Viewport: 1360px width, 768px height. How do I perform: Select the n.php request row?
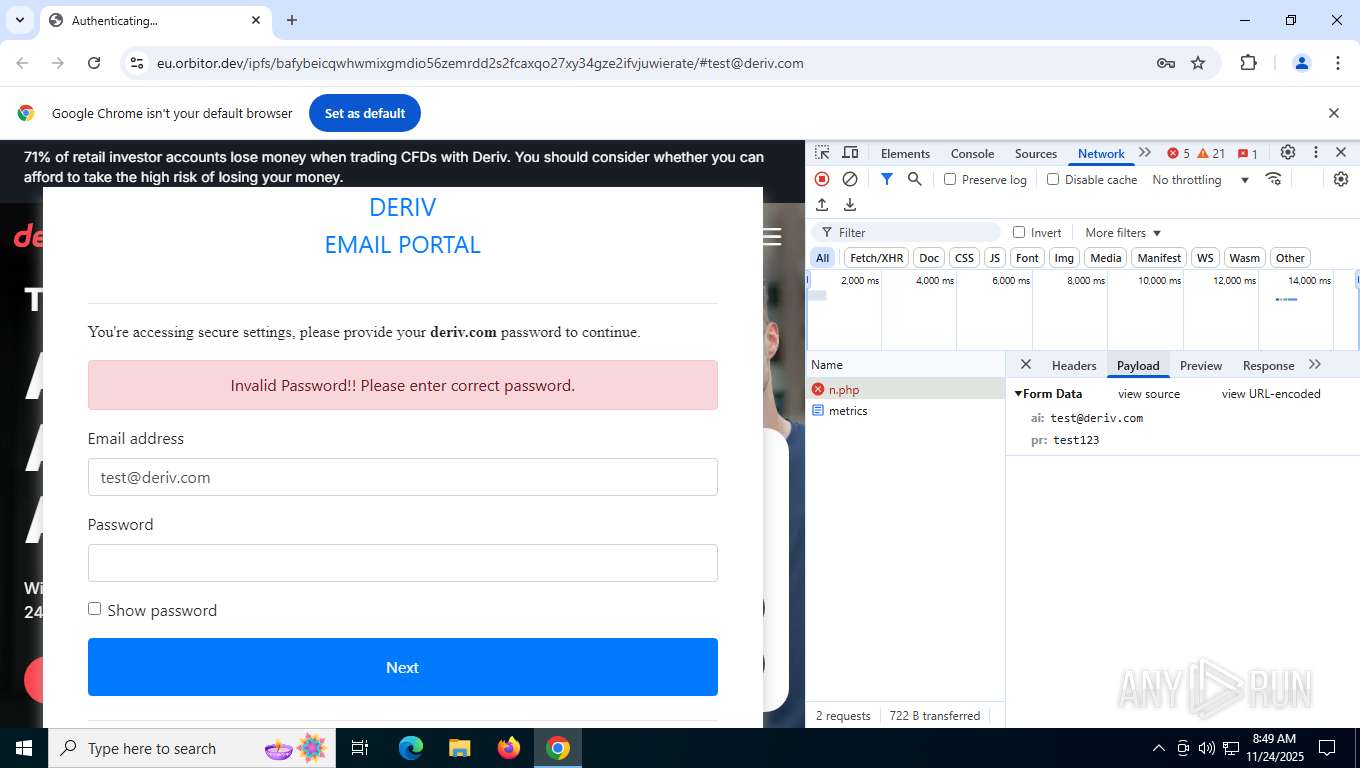[906, 390]
